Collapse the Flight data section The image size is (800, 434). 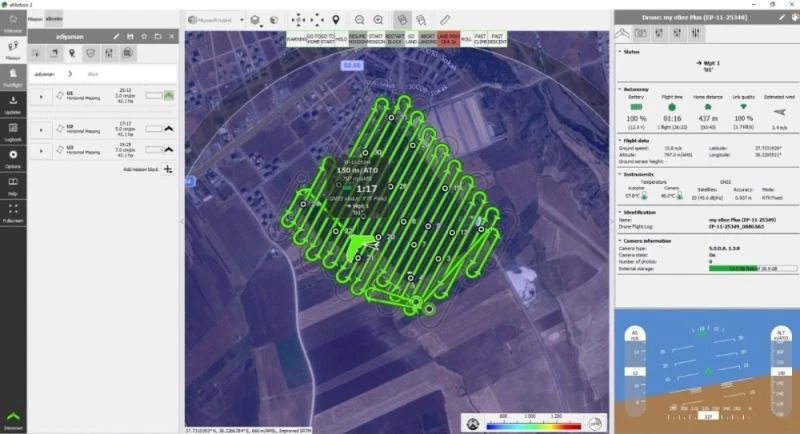coord(618,141)
